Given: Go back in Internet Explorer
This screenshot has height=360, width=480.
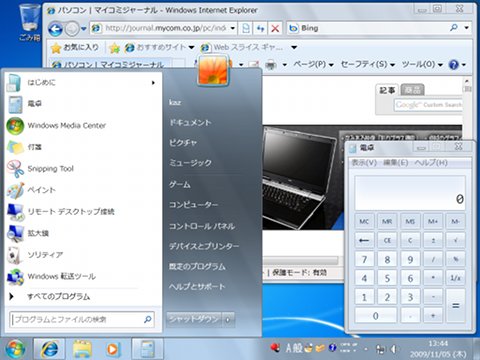Looking at the screenshot, I should 55,29.
